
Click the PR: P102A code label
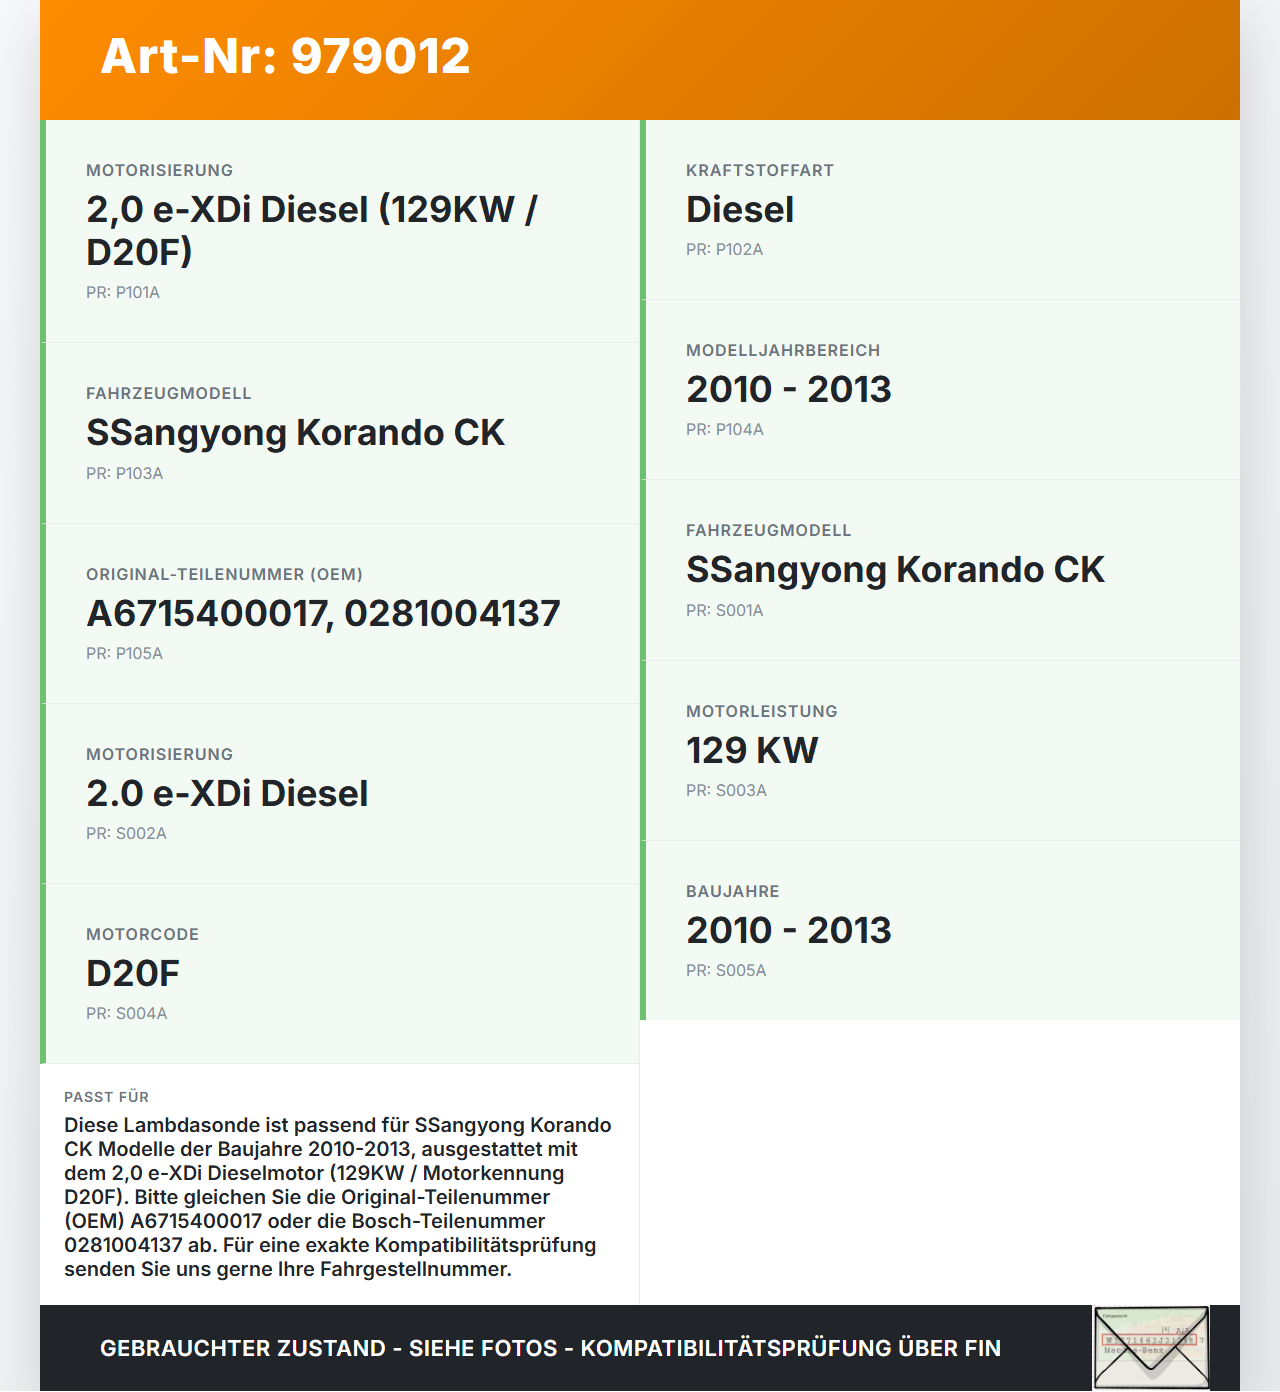(724, 250)
